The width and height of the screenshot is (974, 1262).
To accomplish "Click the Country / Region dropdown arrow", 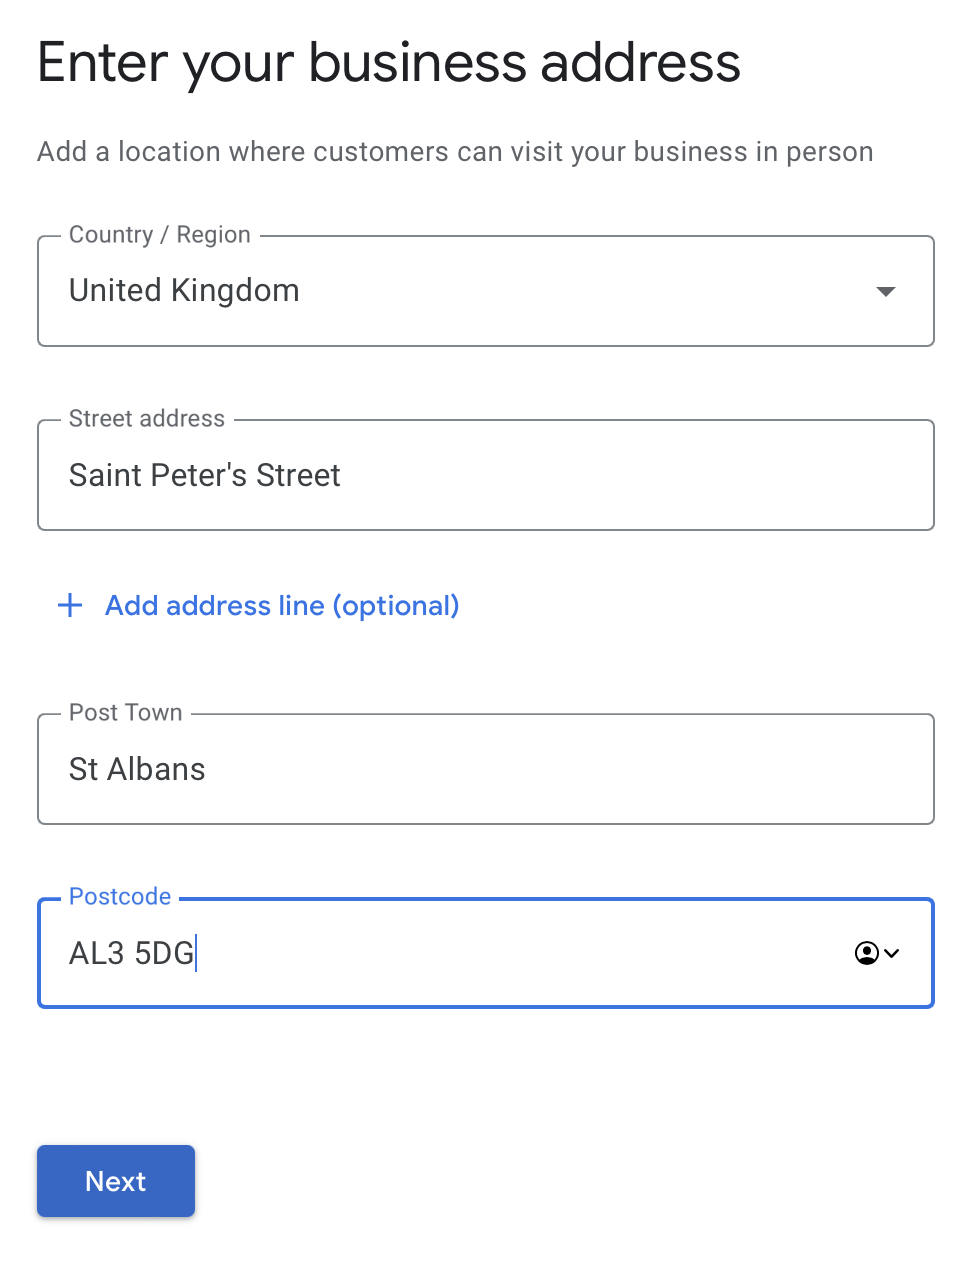I will [x=885, y=291].
